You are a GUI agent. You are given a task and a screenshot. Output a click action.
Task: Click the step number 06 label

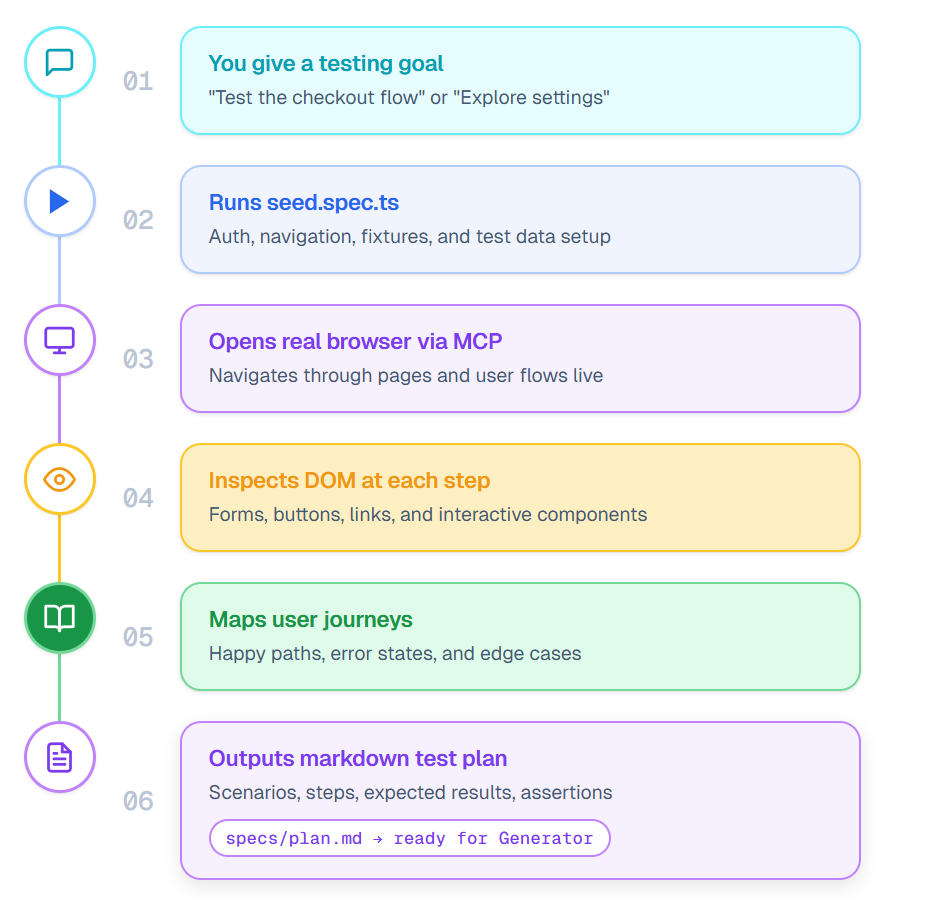click(x=138, y=801)
